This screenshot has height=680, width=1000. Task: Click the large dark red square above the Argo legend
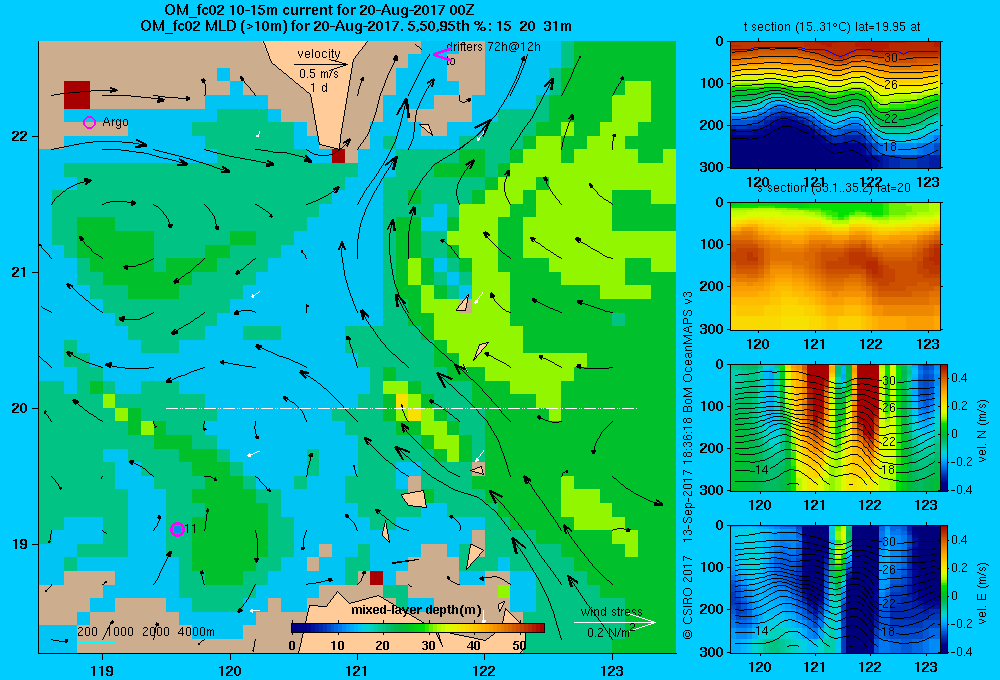point(77,94)
